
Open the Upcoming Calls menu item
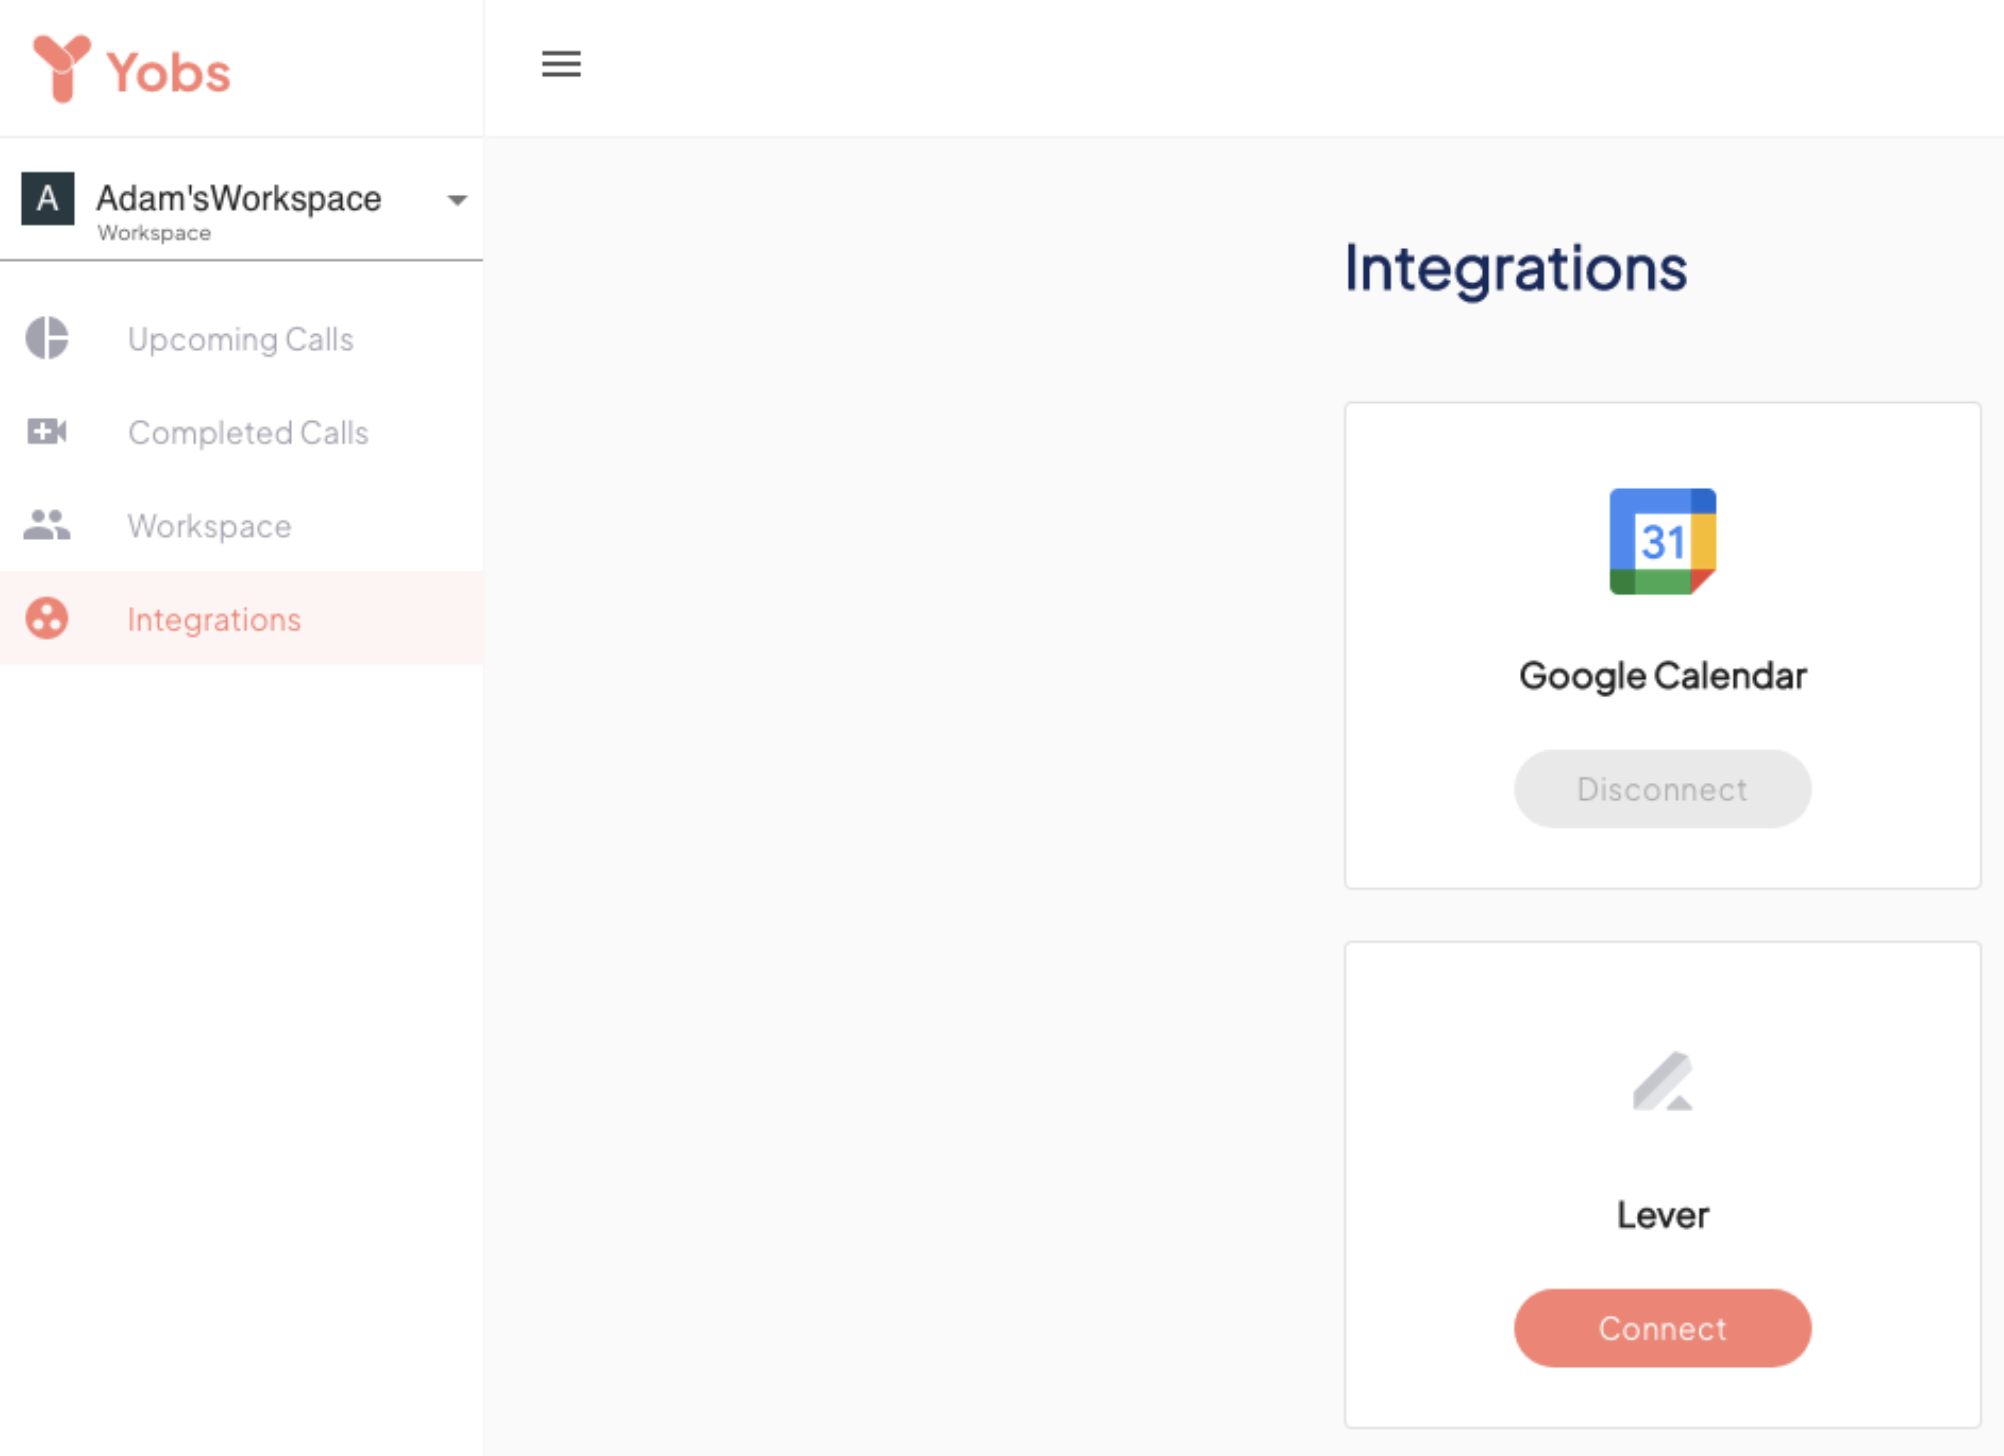[240, 339]
